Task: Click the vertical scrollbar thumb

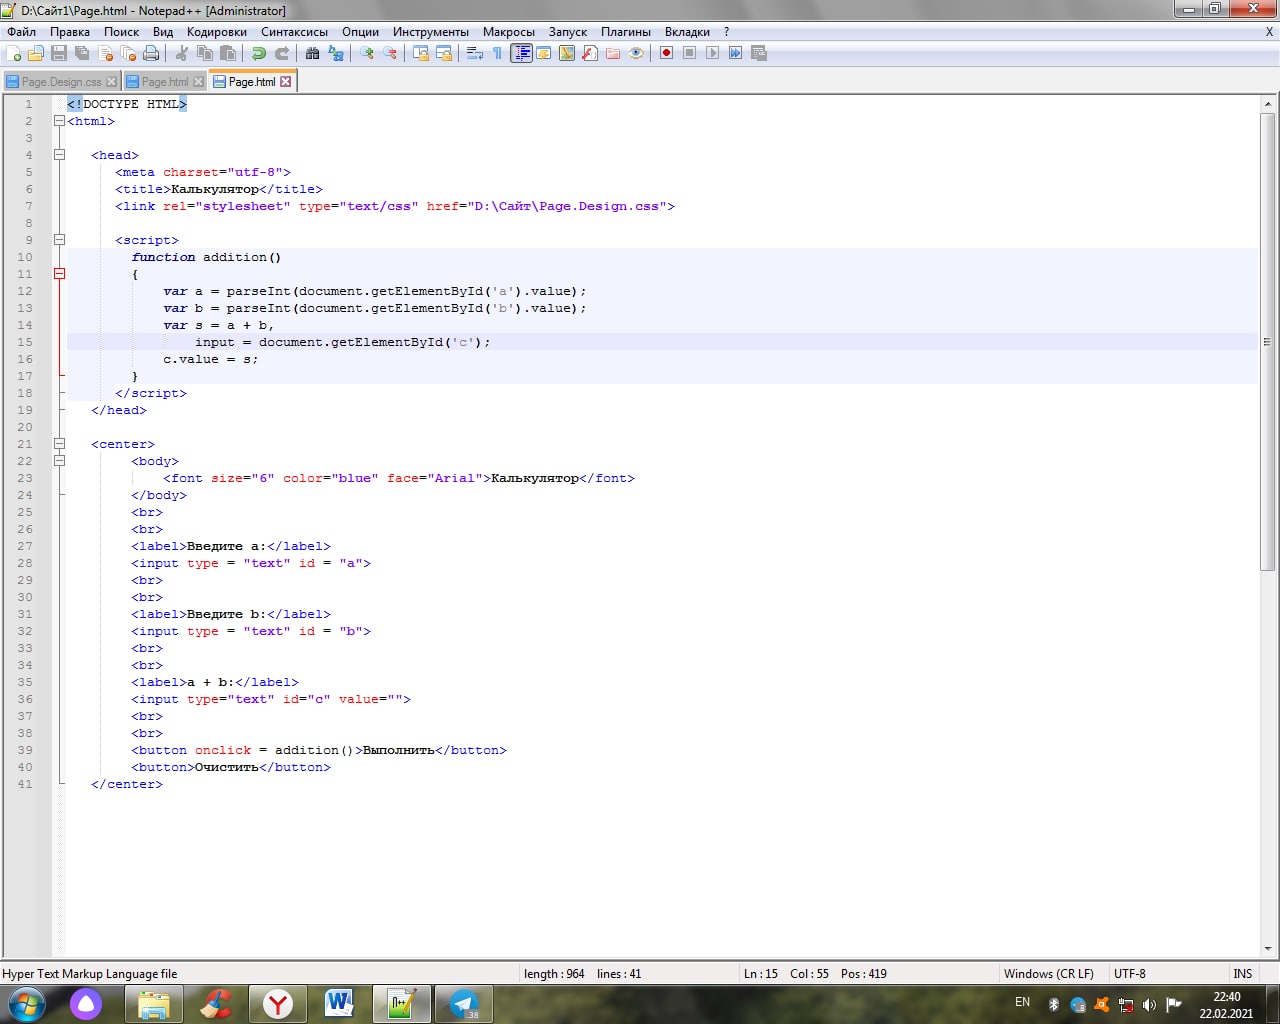Action: point(1267,341)
